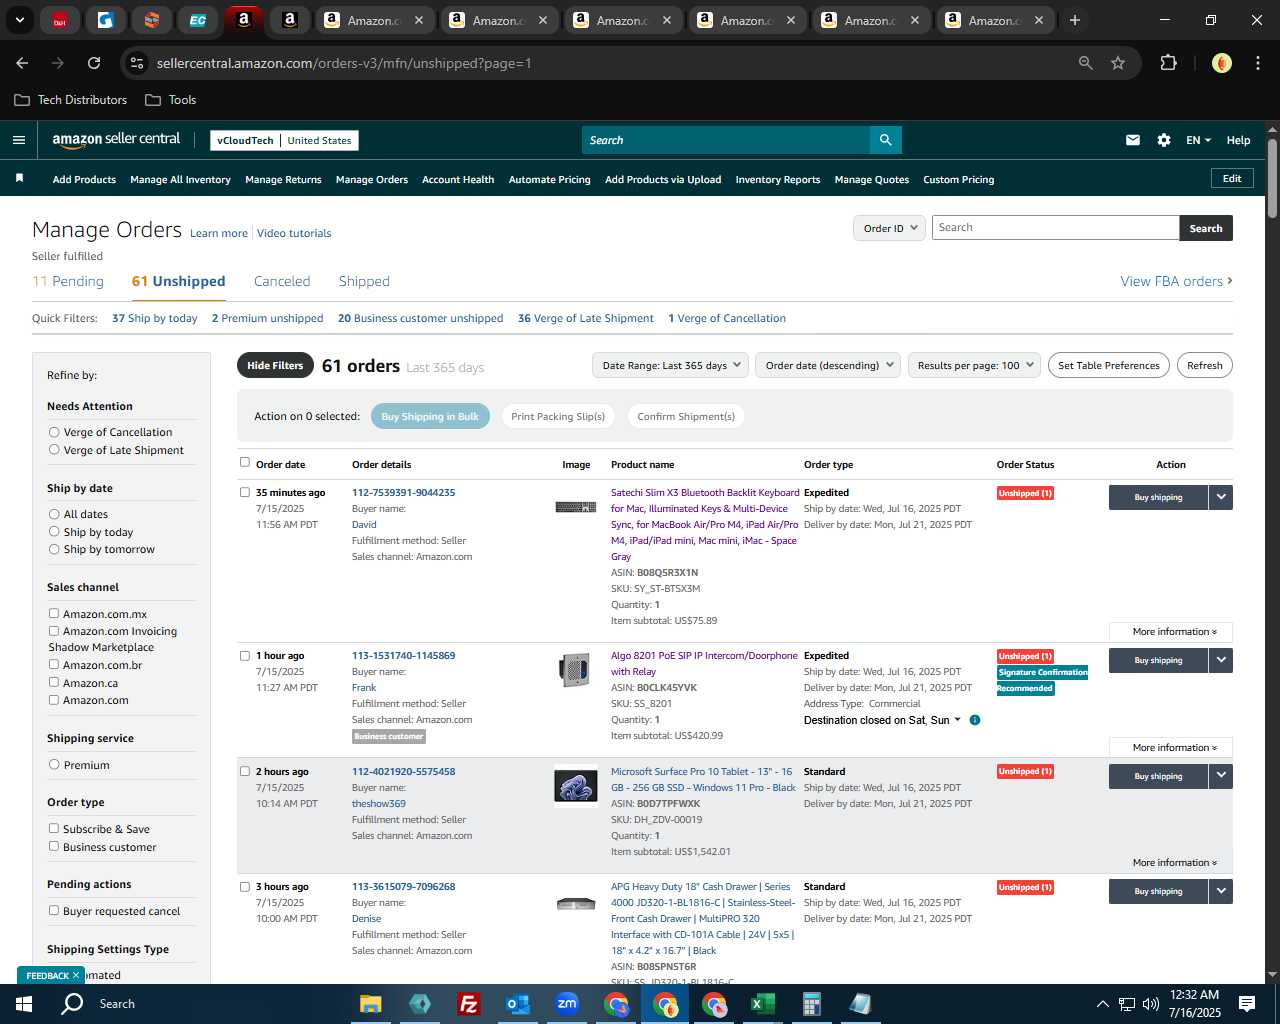Open order link 113-1531740-1145869
The image size is (1280, 1024).
pos(403,656)
